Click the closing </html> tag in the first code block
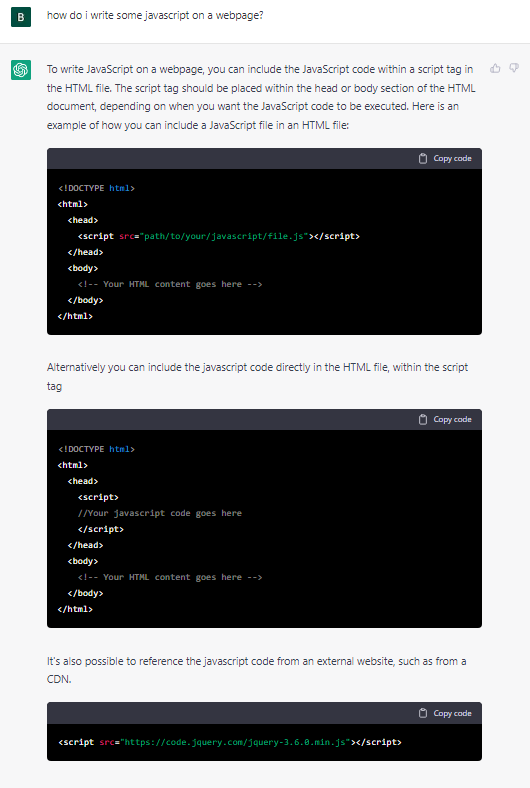The image size is (530, 788). [x=75, y=316]
